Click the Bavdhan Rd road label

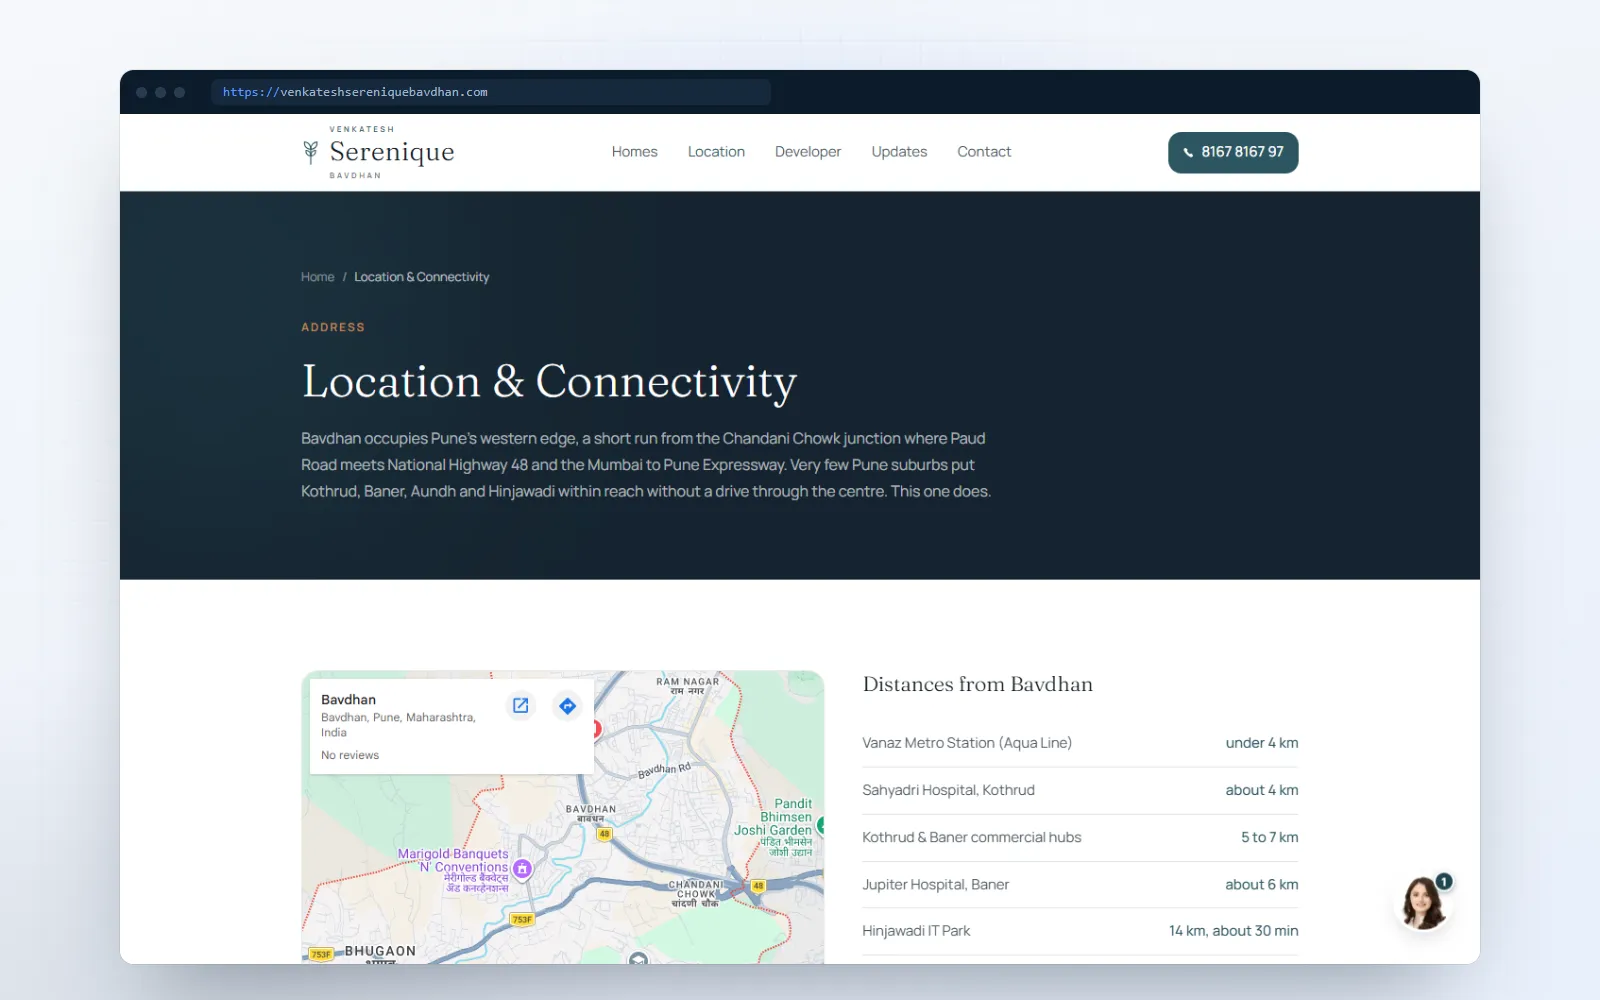tap(664, 770)
